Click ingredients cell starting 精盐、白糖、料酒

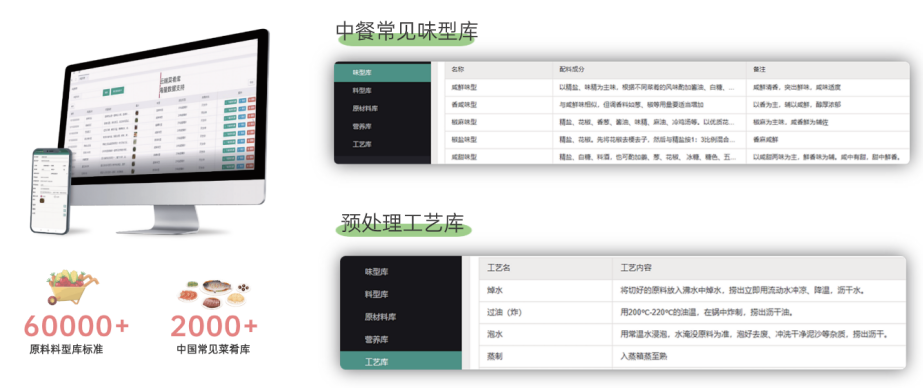tap(649, 157)
